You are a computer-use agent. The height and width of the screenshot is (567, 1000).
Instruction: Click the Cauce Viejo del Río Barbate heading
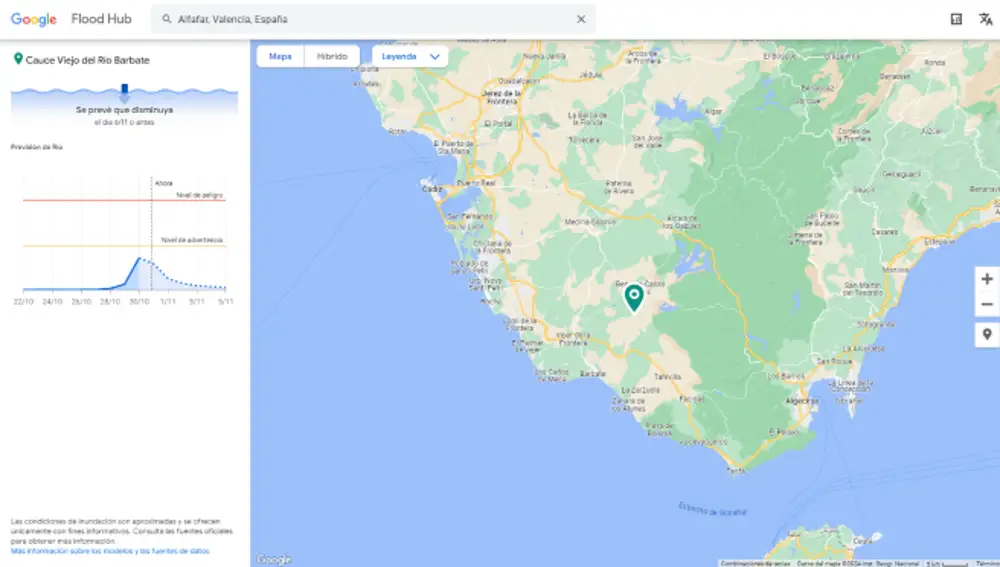pyautogui.click(x=87, y=60)
